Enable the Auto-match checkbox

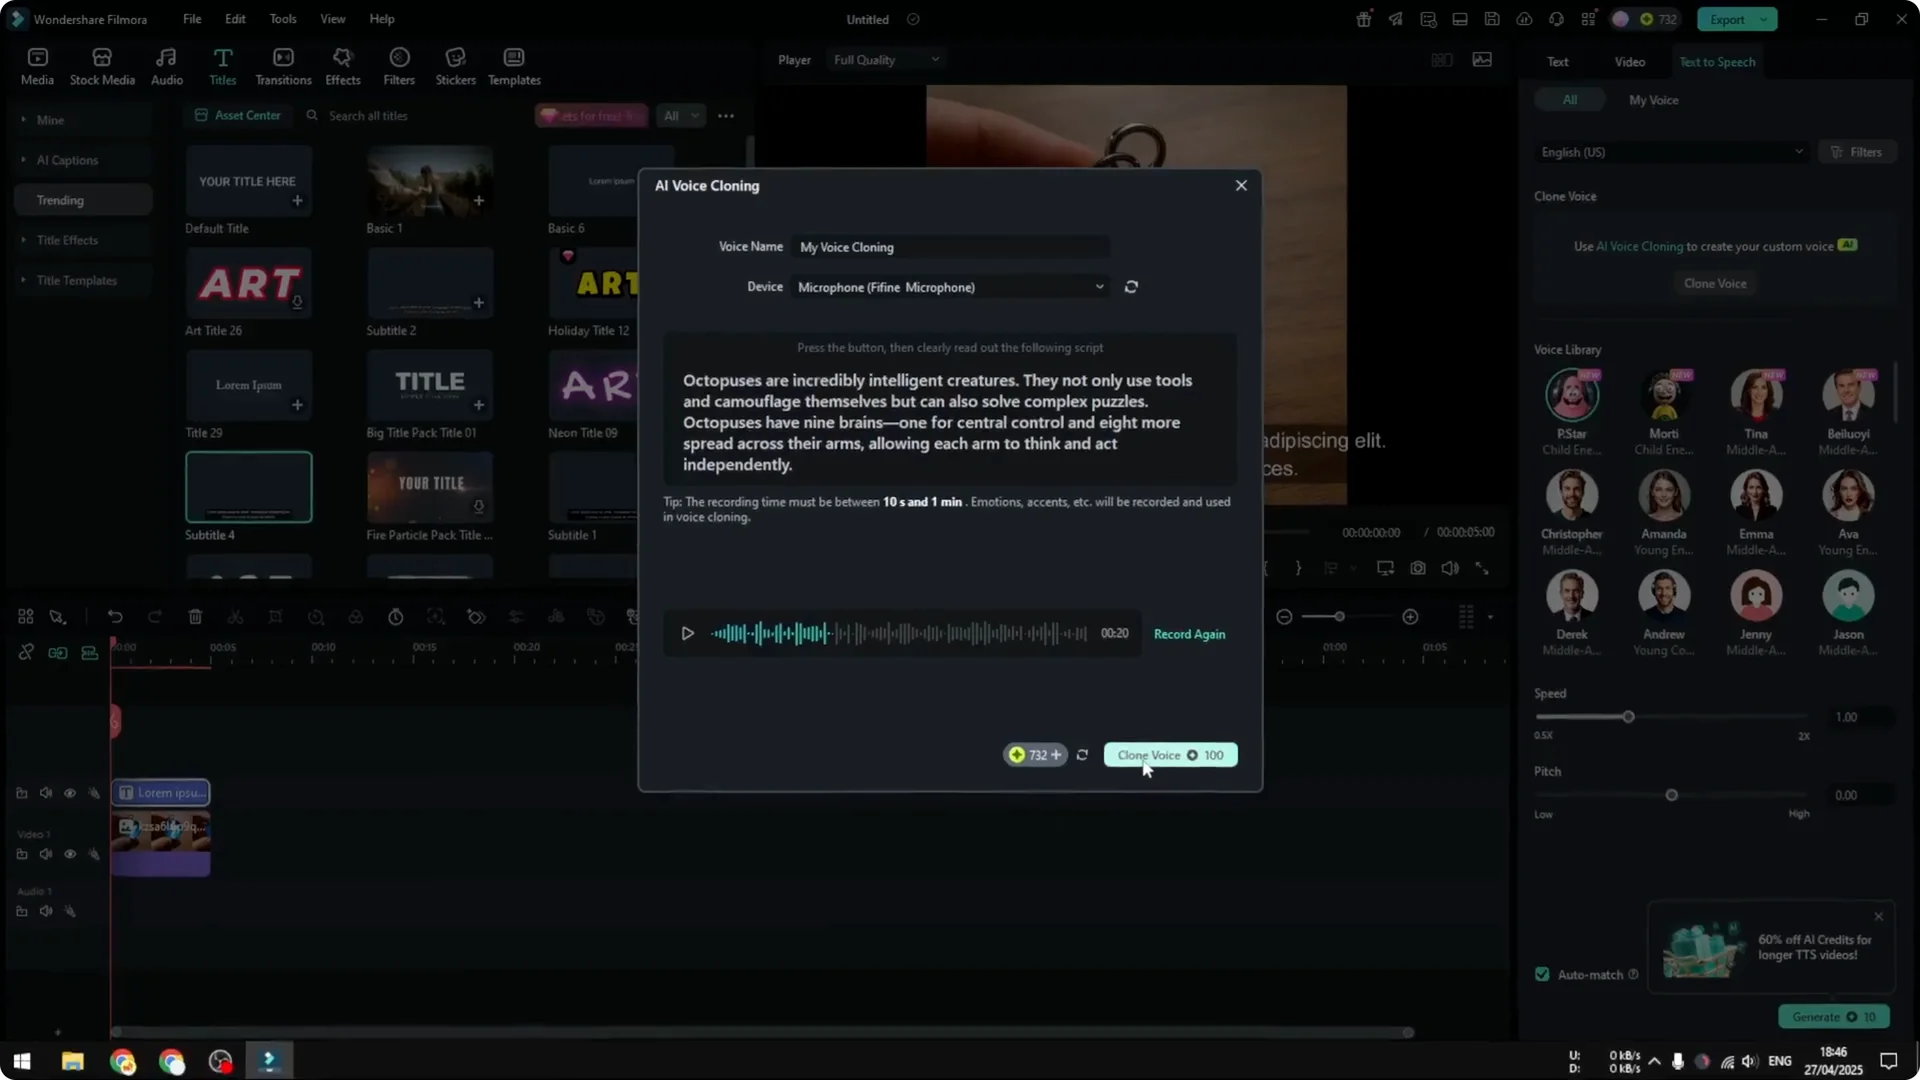[1542, 973]
